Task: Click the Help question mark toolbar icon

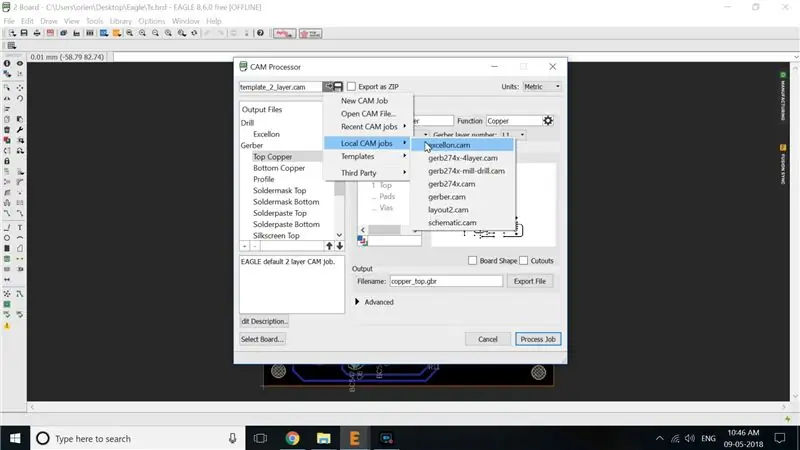Action: pos(260,33)
